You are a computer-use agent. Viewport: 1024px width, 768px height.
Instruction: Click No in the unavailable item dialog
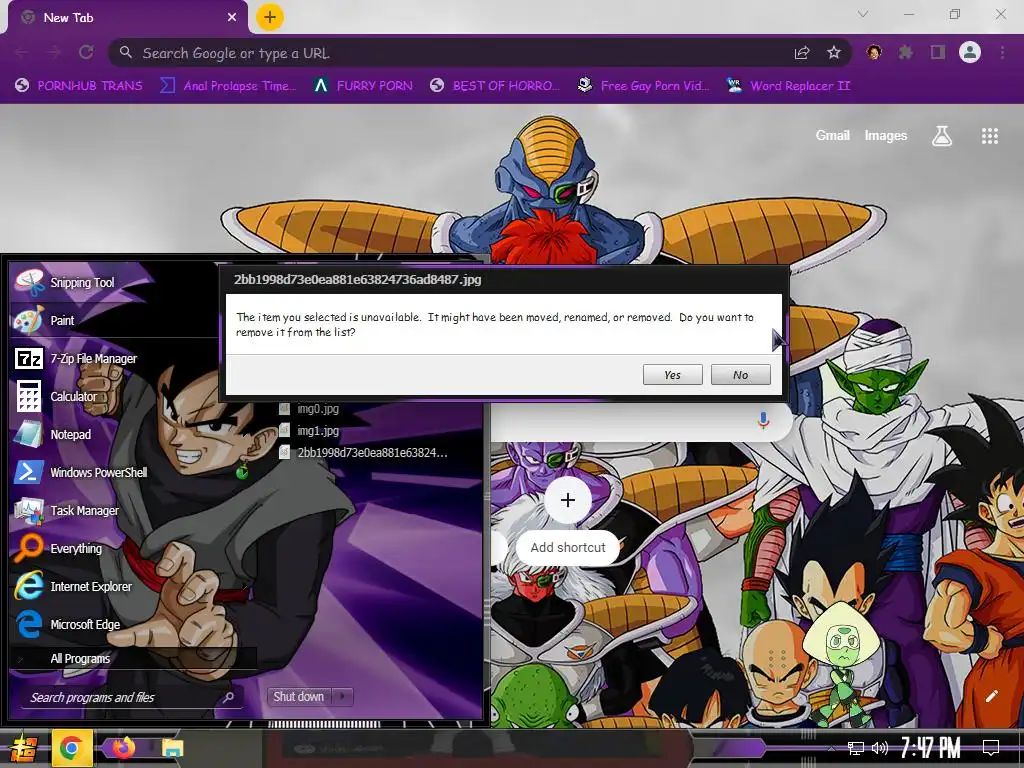[741, 375]
